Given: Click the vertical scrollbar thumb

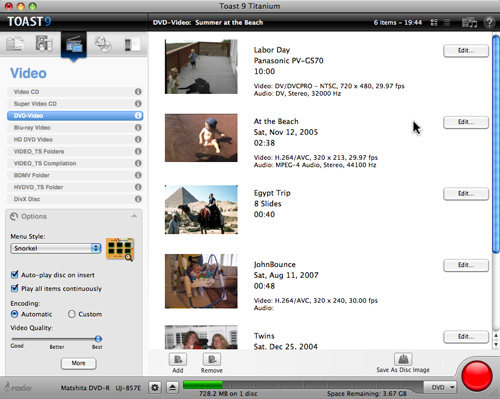Looking at the screenshot, I should click(496, 144).
